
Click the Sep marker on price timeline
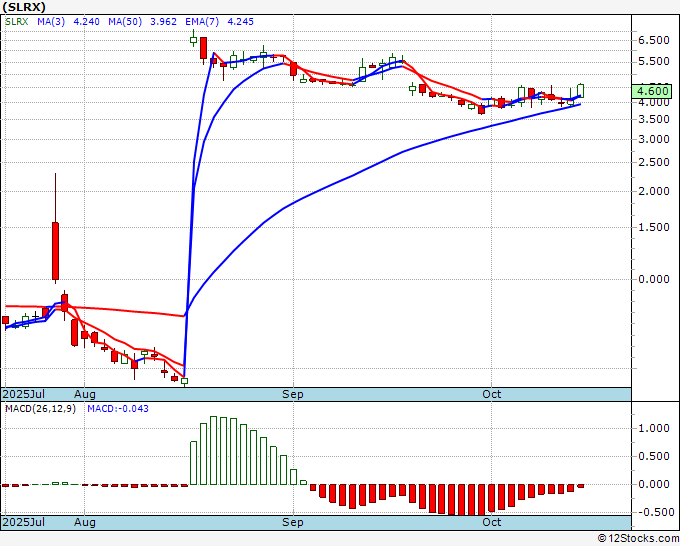[x=293, y=395]
